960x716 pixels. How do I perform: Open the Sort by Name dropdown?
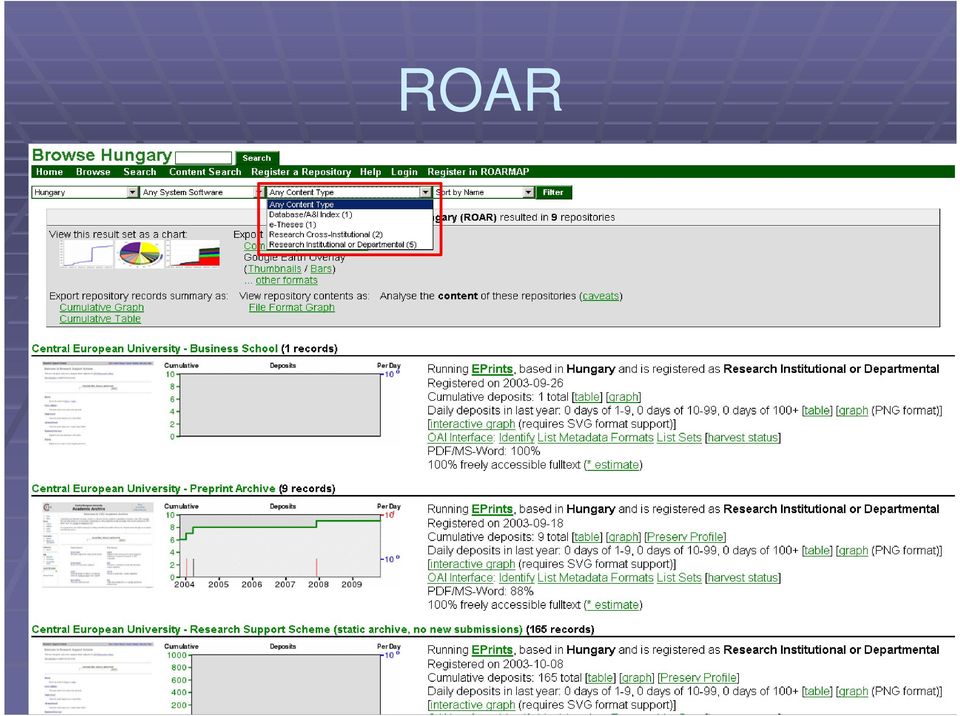pos(484,192)
